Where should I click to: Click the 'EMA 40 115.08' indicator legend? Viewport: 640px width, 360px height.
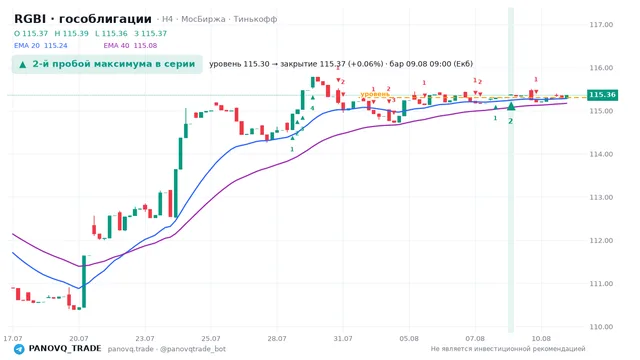(x=130, y=46)
